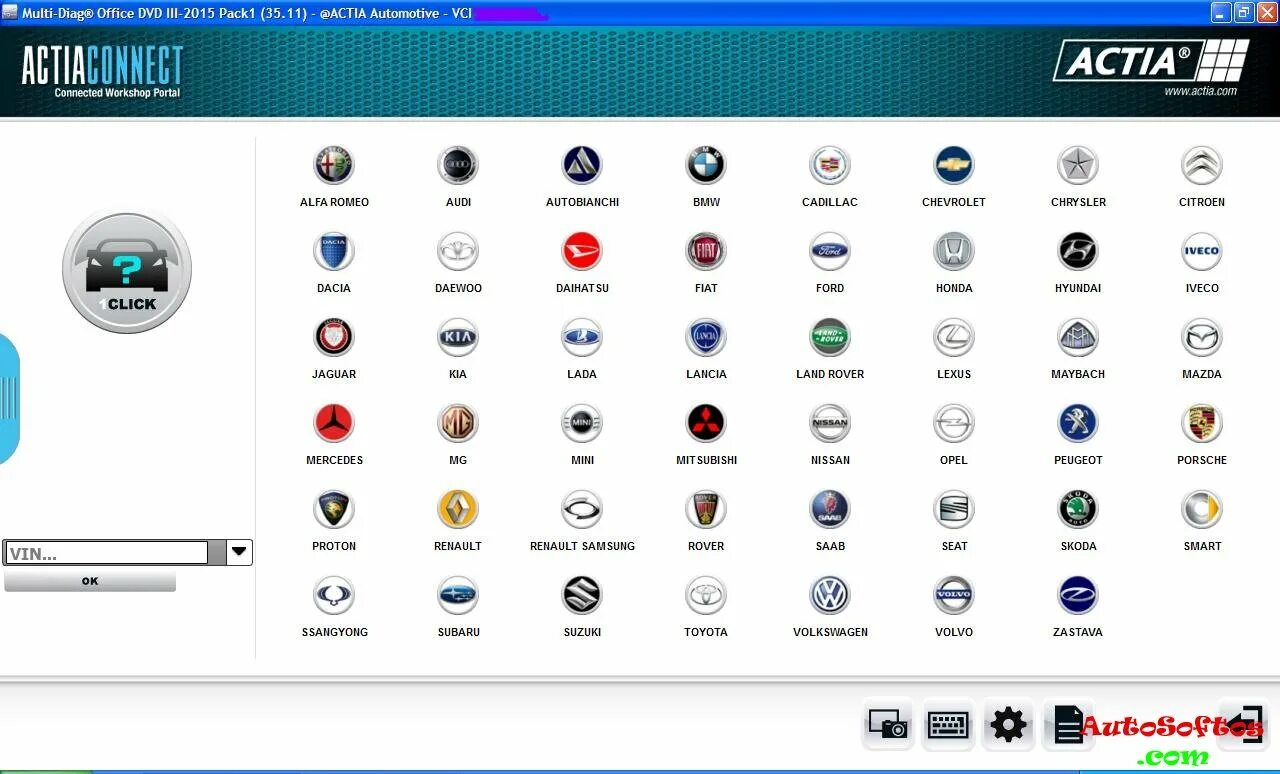Viewport: 1280px width, 774px height.
Task: Choose the Kia logo
Action: tap(458, 337)
